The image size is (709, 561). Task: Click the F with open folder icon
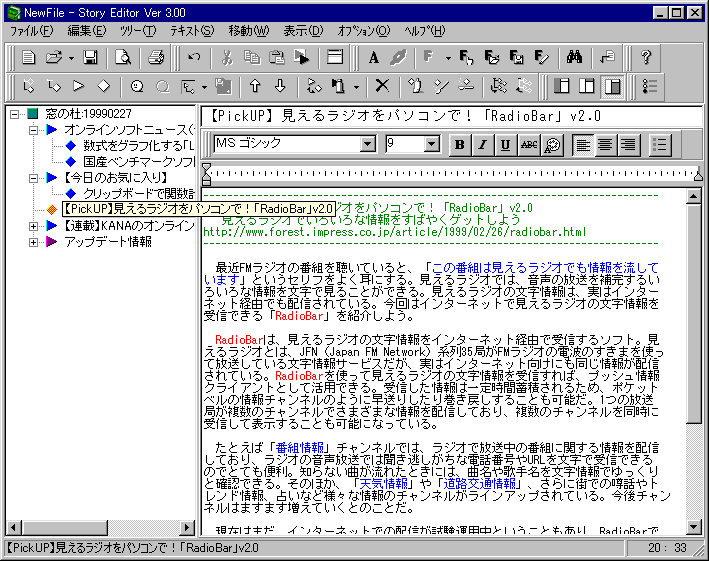tap(492, 57)
